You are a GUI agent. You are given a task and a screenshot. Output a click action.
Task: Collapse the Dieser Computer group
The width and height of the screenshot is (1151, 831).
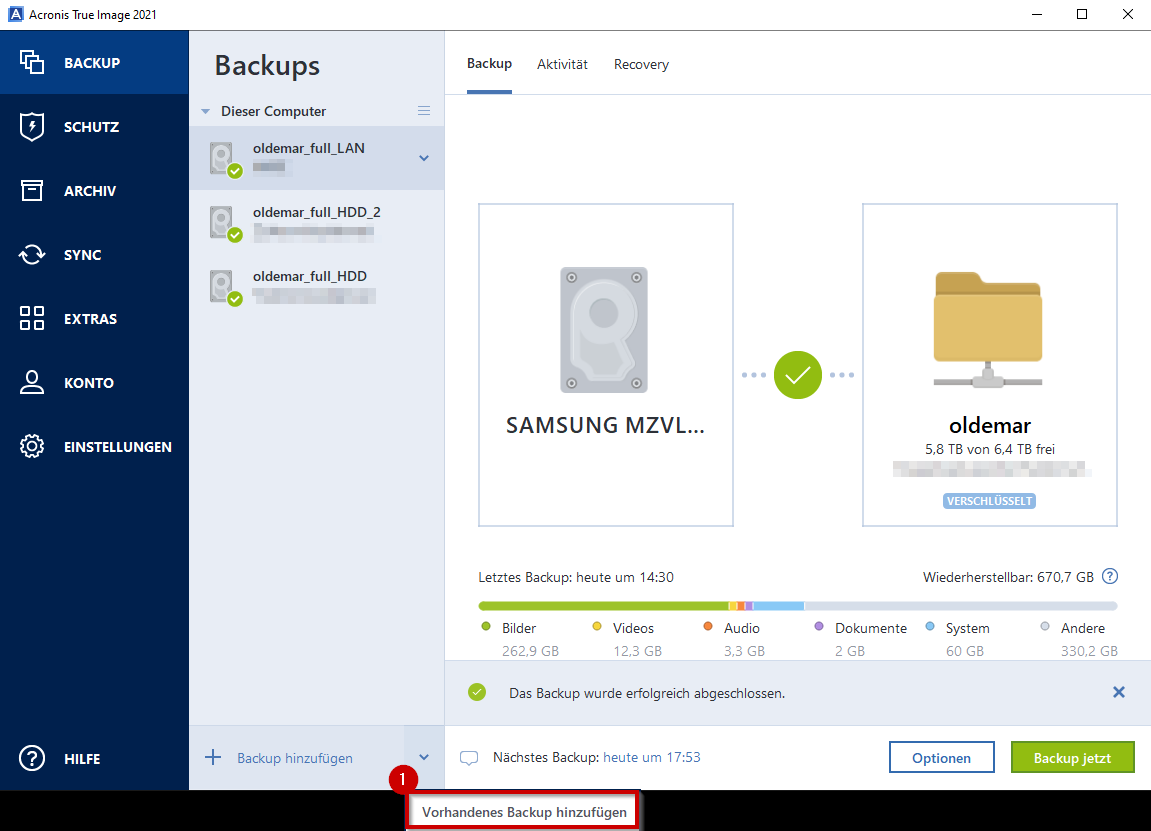206,110
